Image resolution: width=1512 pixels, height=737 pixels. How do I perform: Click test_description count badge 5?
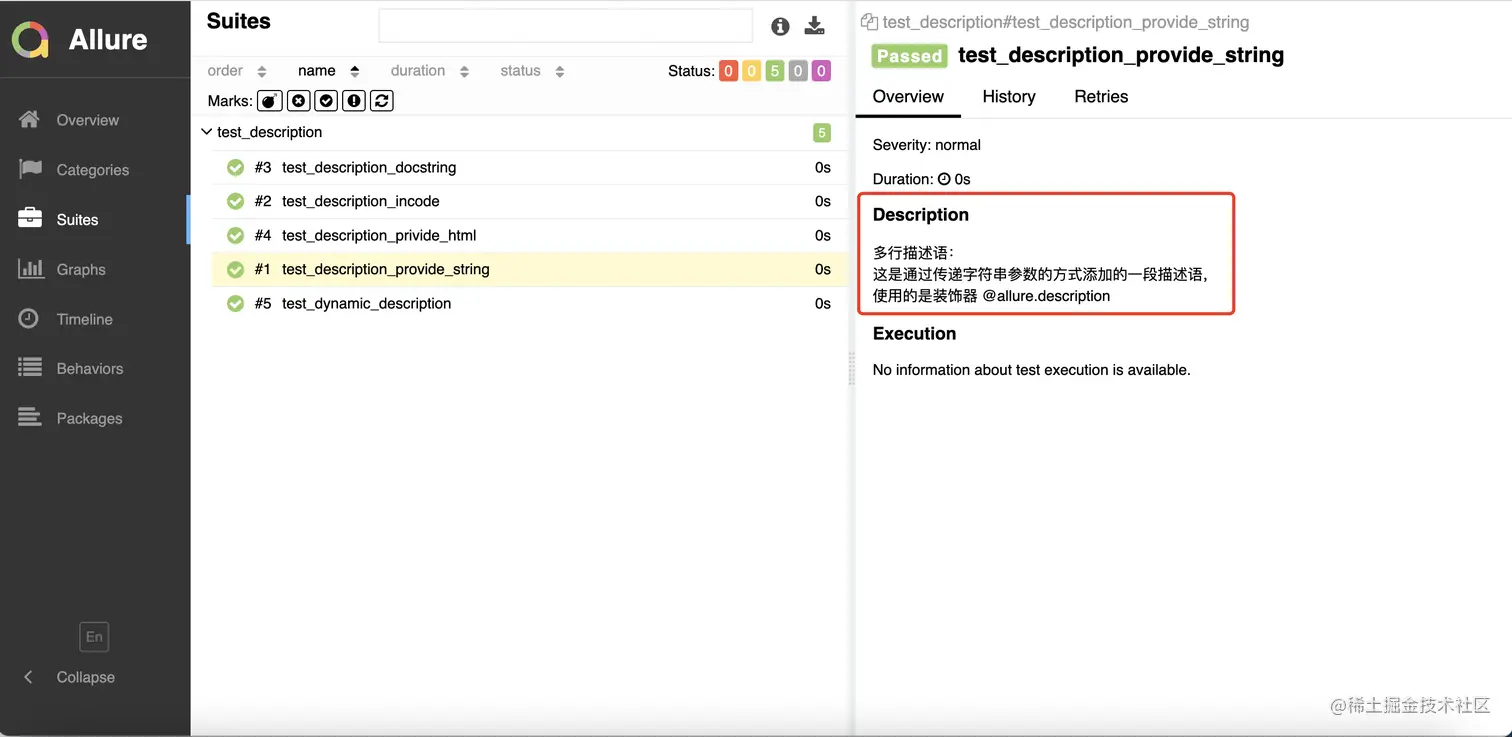(x=822, y=132)
